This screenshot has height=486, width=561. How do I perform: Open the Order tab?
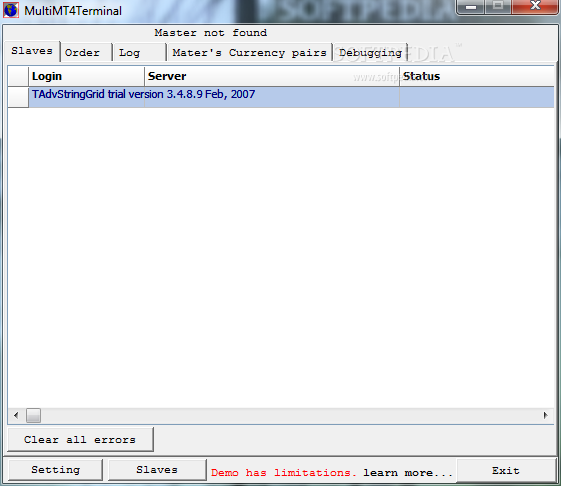(86, 53)
